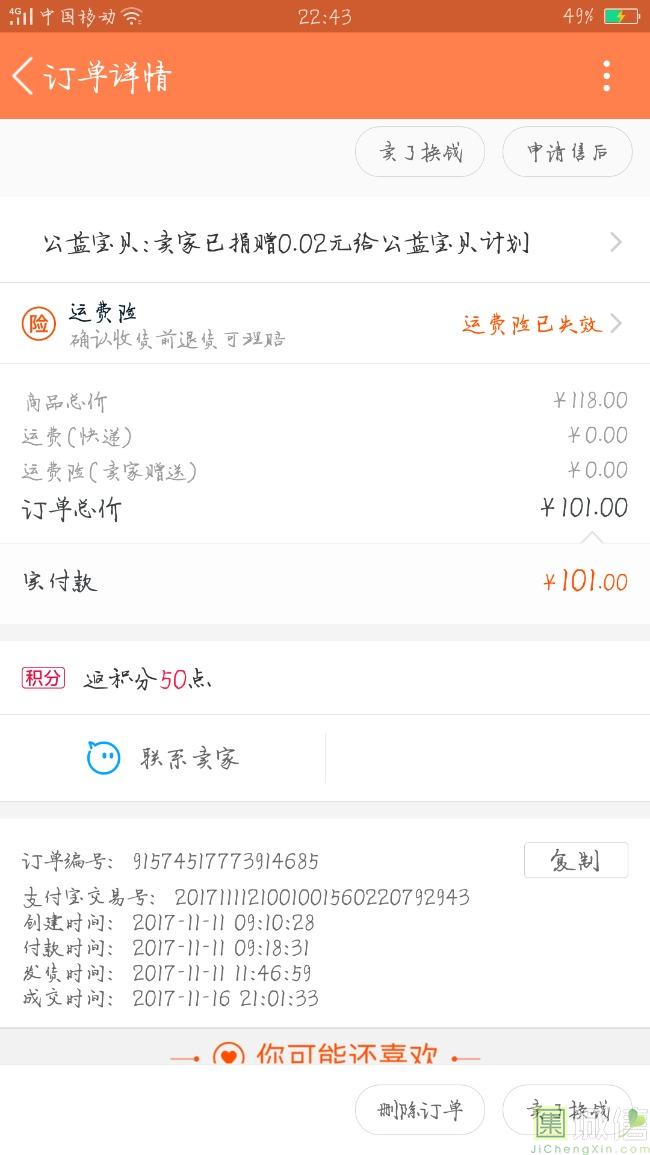The image size is (650, 1155).
Task: Tap order number 915745177739146​85
Action: click(x=226, y=861)
